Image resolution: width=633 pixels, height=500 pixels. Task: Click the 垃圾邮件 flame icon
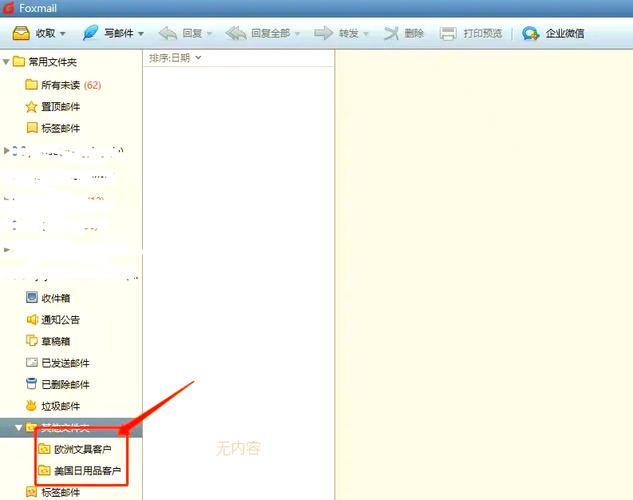tap(31, 405)
